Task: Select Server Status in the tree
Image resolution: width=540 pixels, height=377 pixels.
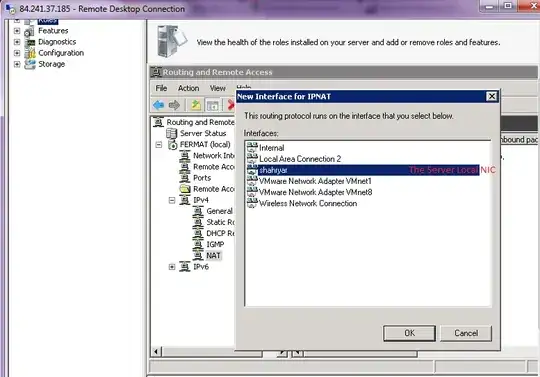Action: point(203,133)
